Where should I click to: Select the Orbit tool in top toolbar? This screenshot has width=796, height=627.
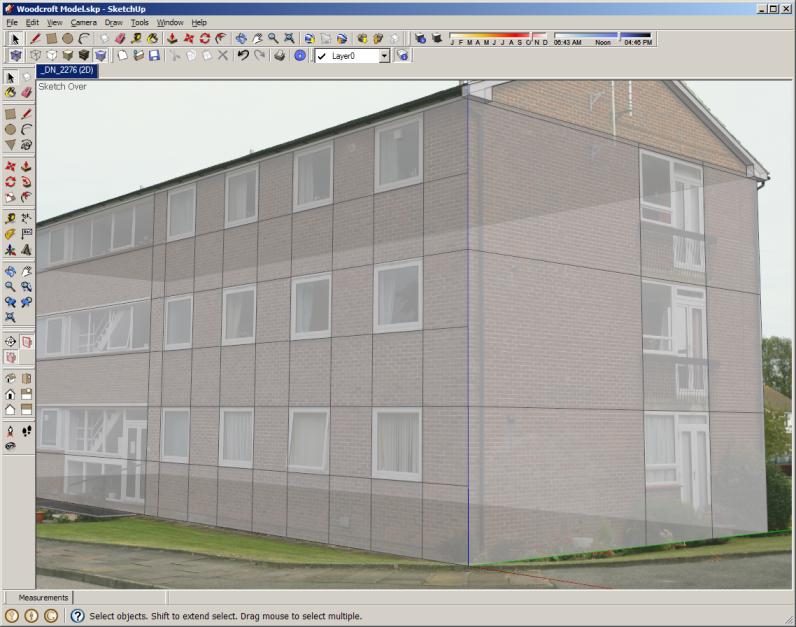click(241, 39)
